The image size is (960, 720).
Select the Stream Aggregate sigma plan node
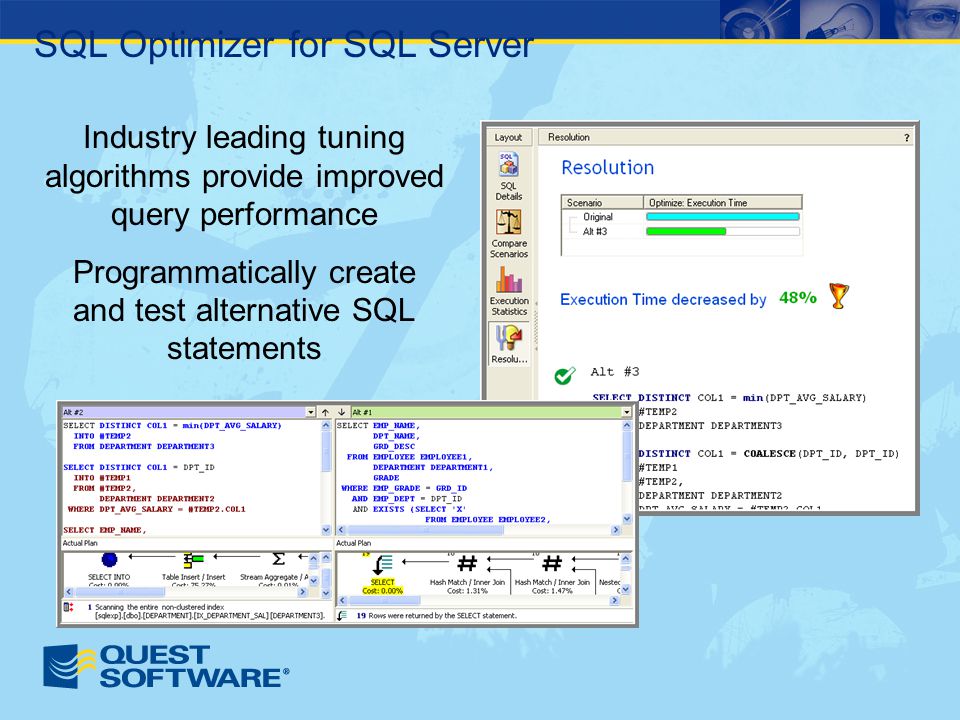[279, 559]
